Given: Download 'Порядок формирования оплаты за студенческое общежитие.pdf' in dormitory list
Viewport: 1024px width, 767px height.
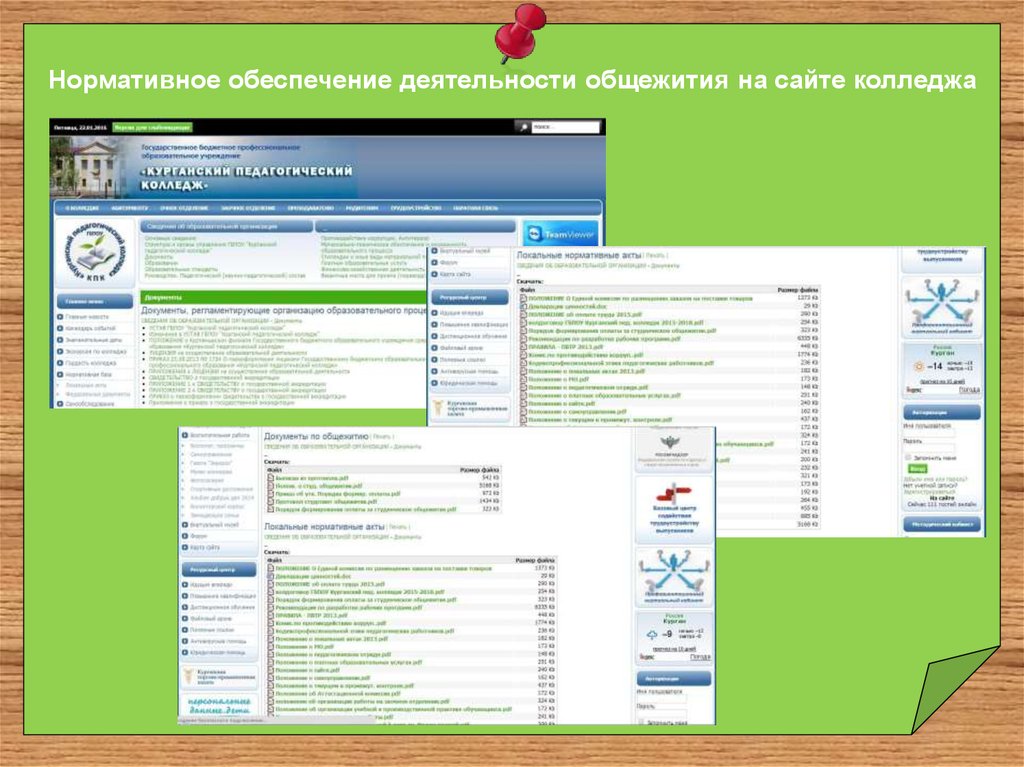Looking at the screenshot, I should (x=365, y=509).
